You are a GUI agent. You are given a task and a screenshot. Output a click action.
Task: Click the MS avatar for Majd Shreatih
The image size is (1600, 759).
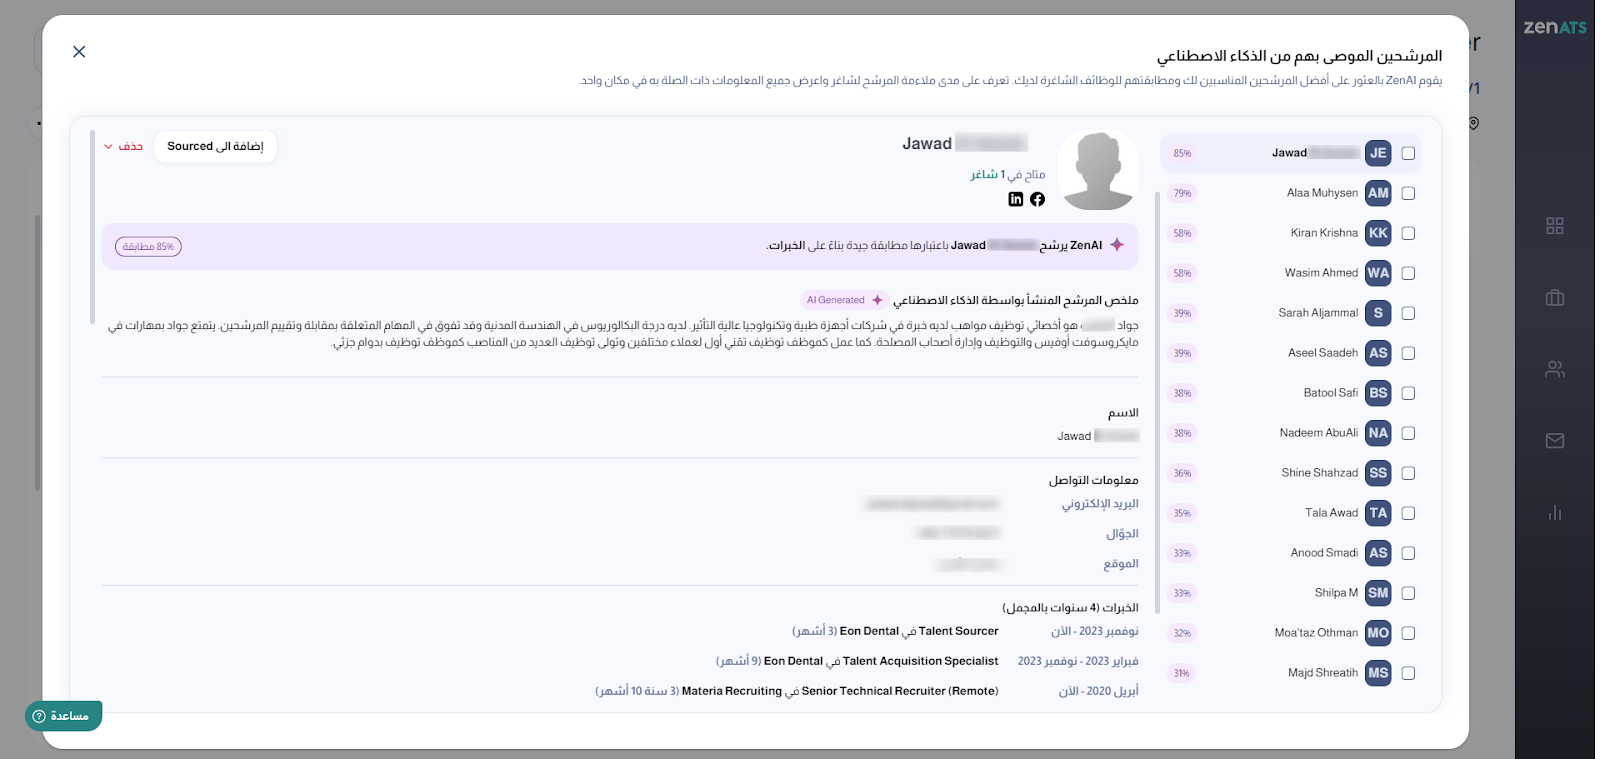[1378, 673]
